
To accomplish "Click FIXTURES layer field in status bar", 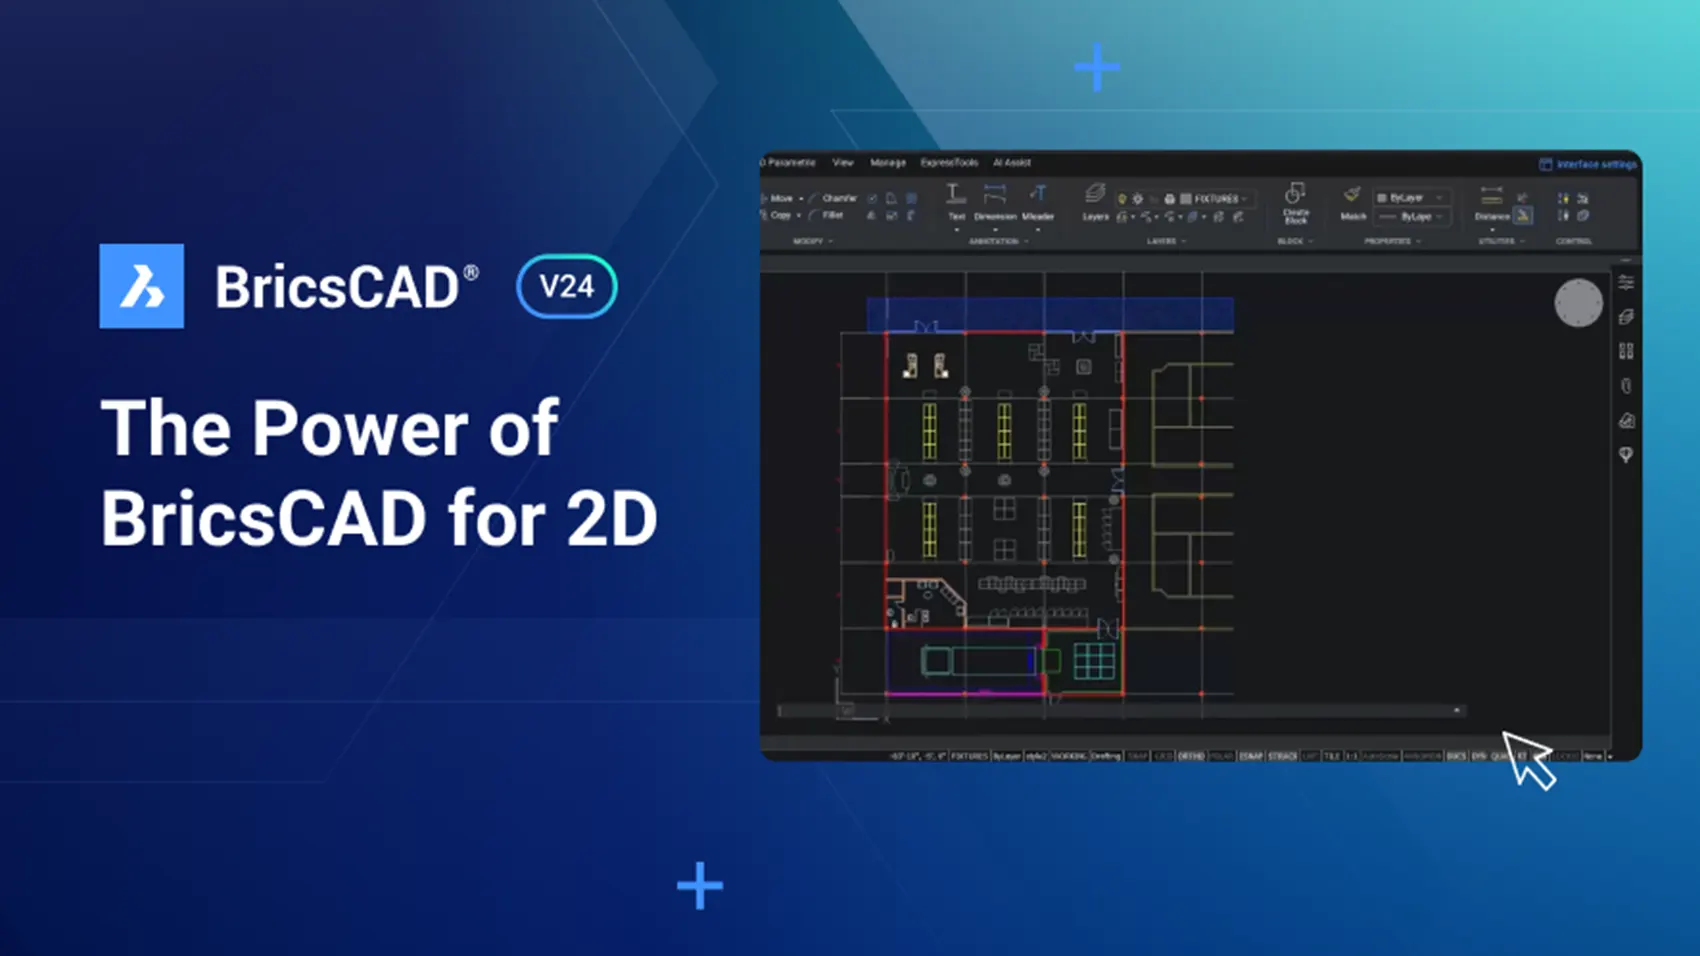I will tap(970, 756).
